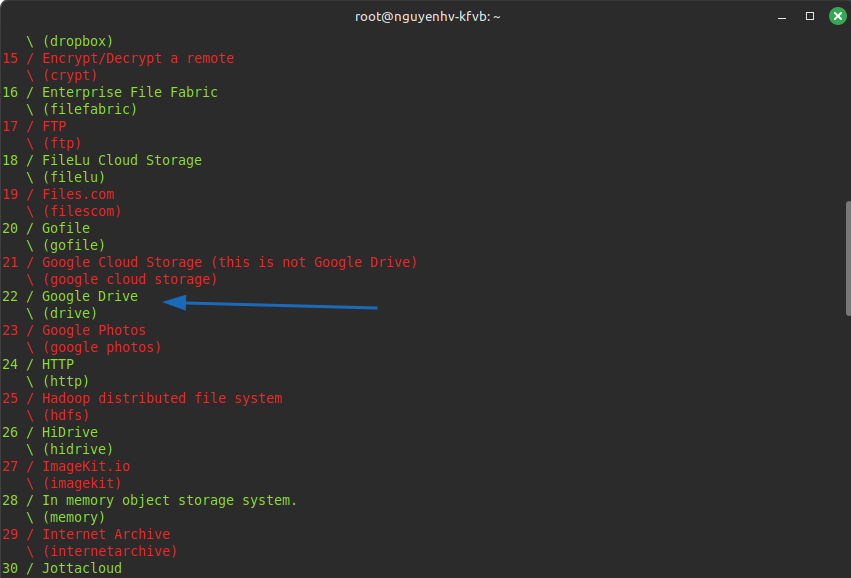This screenshot has width=851, height=578.
Task: Click the Hadoop distributed file system line
Action: coord(162,398)
